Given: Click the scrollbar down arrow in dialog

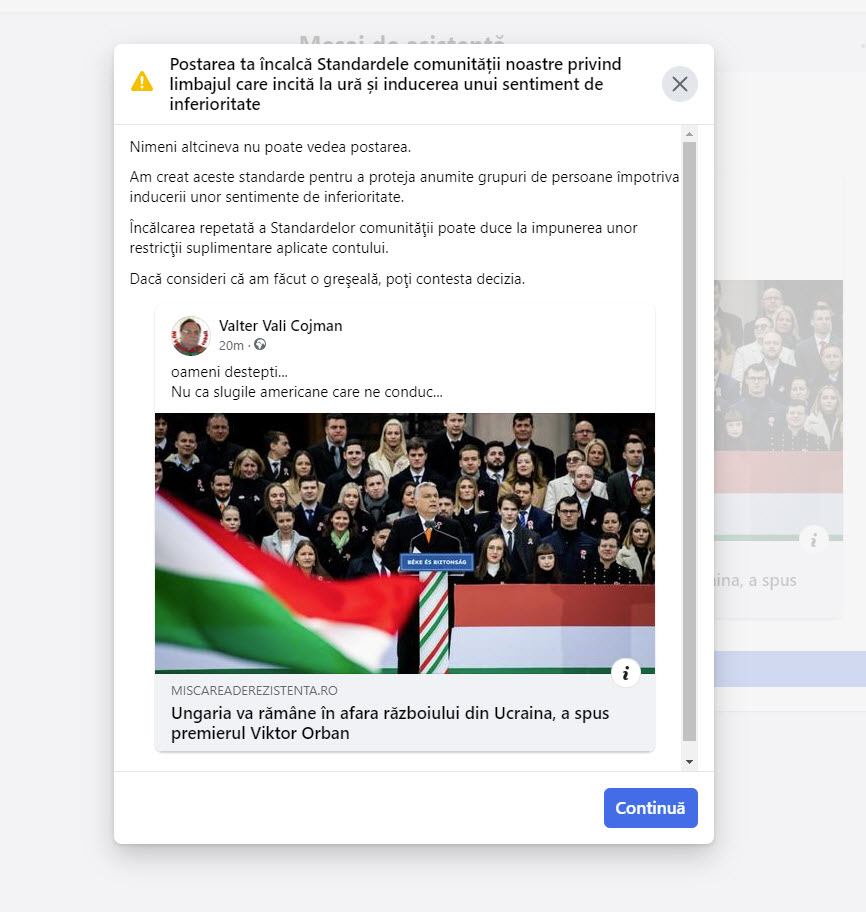Looking at the screenshot, I should click(x=689, y=761).
